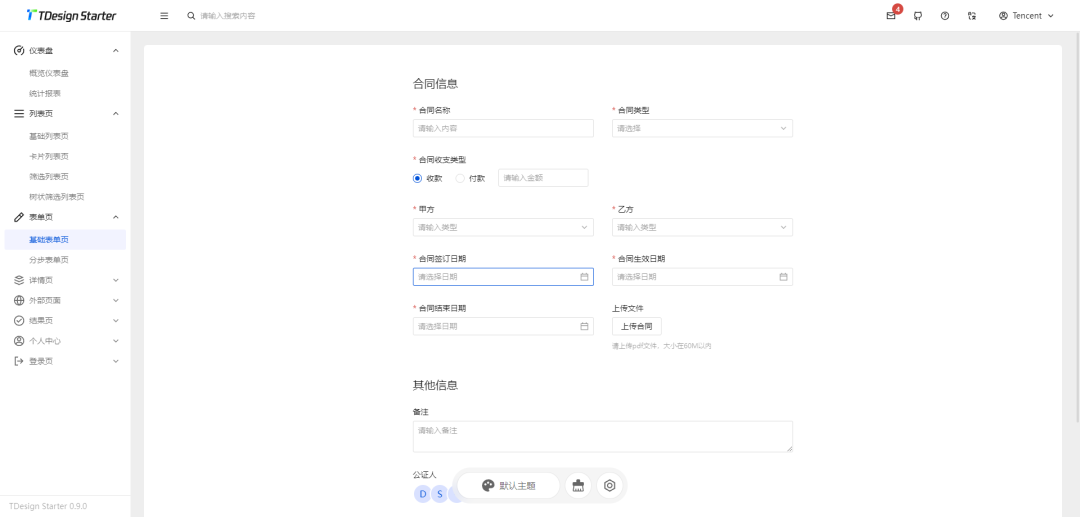Open the hexagon settings icon

click(x=609, y=485)
